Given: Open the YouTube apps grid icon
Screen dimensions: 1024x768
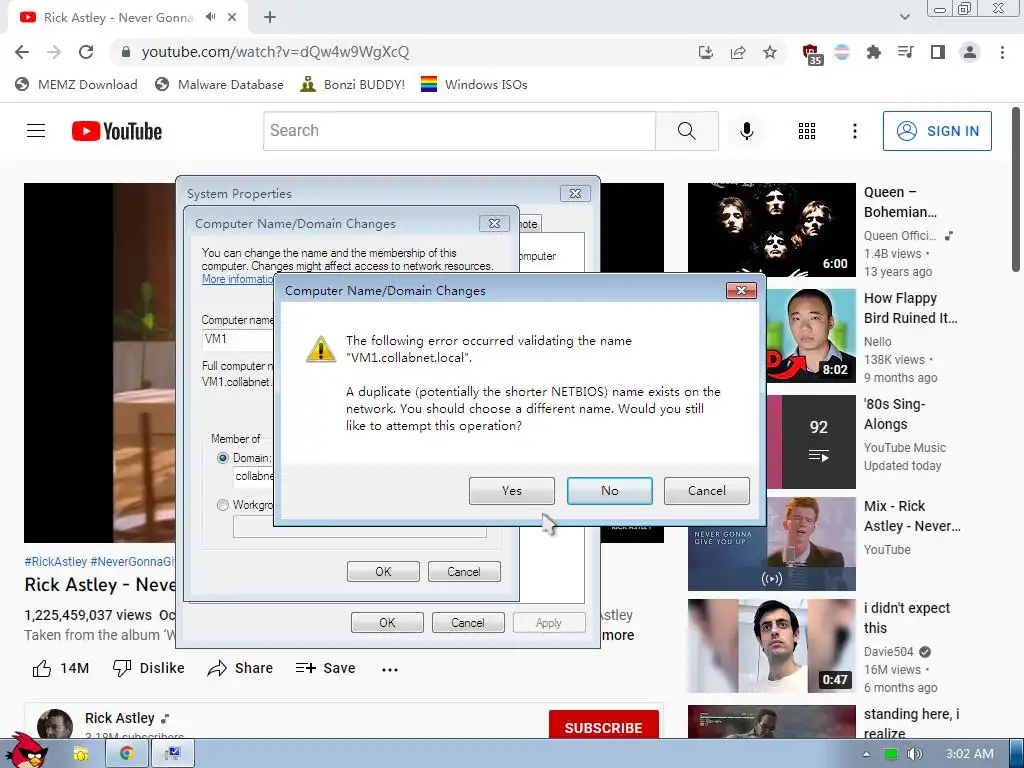Looking at the screenshot, I should pyautogui.click(x=807, y=131).
